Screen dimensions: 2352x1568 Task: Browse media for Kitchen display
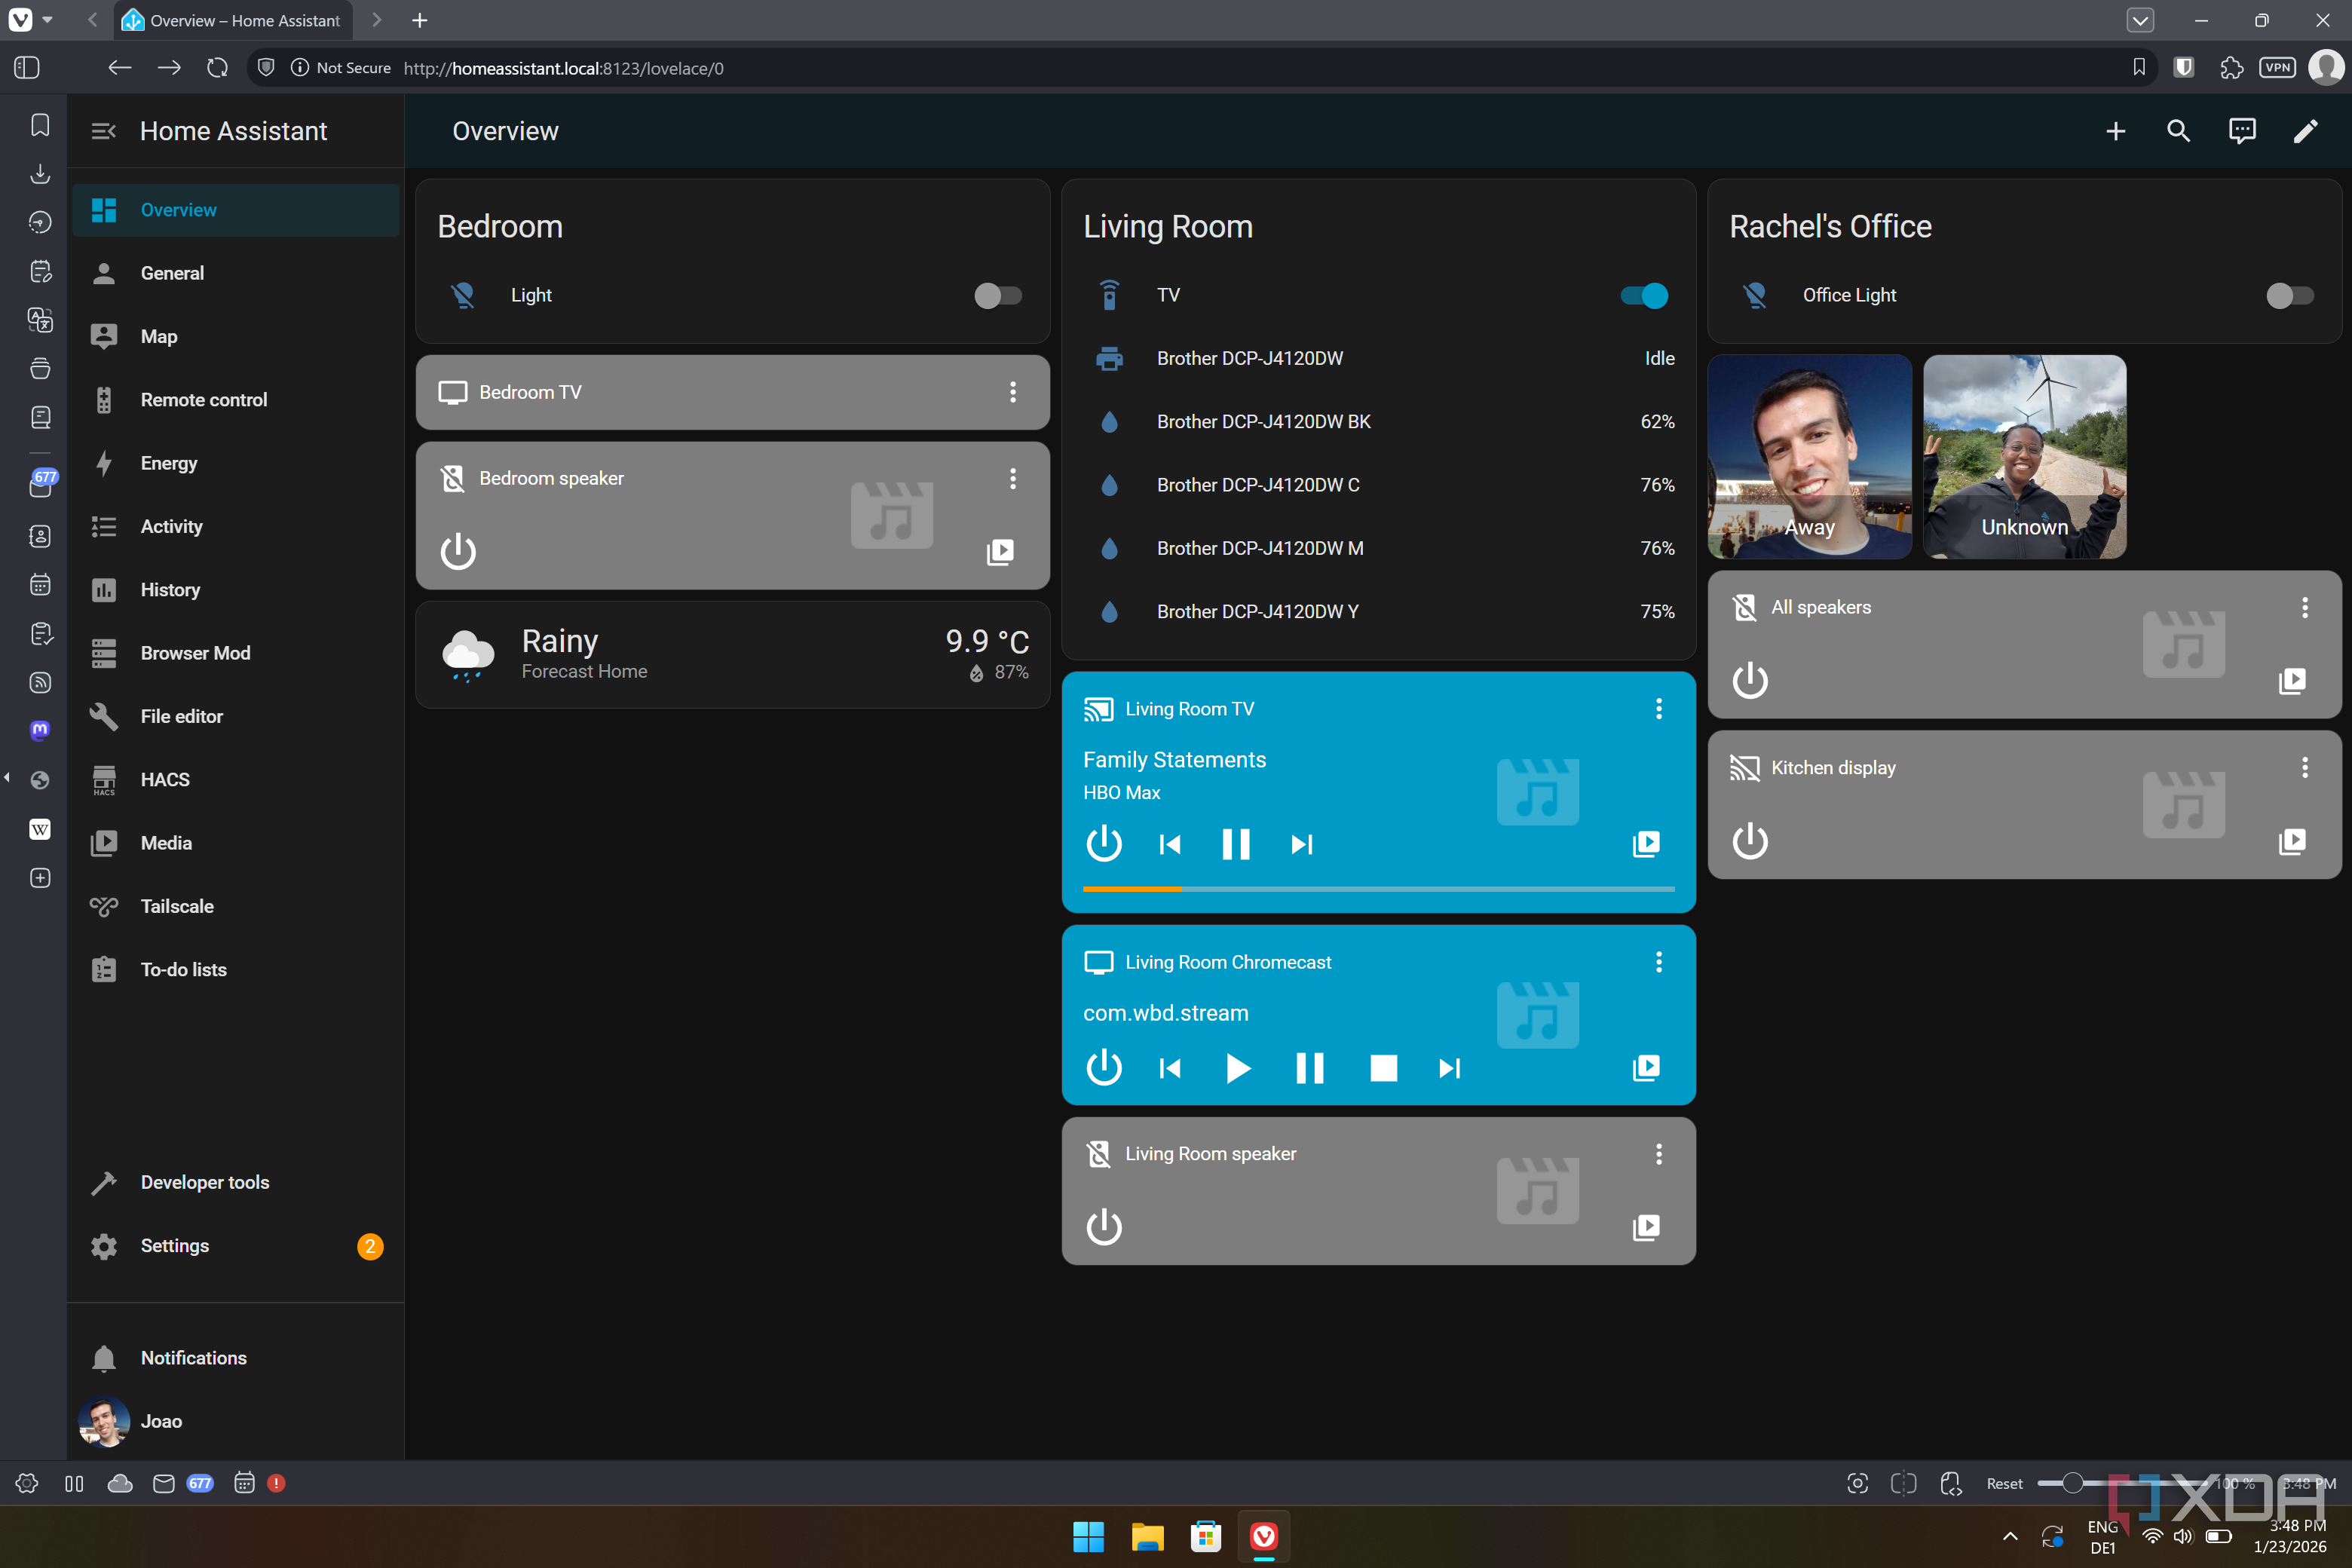[x=2292, y=841]
